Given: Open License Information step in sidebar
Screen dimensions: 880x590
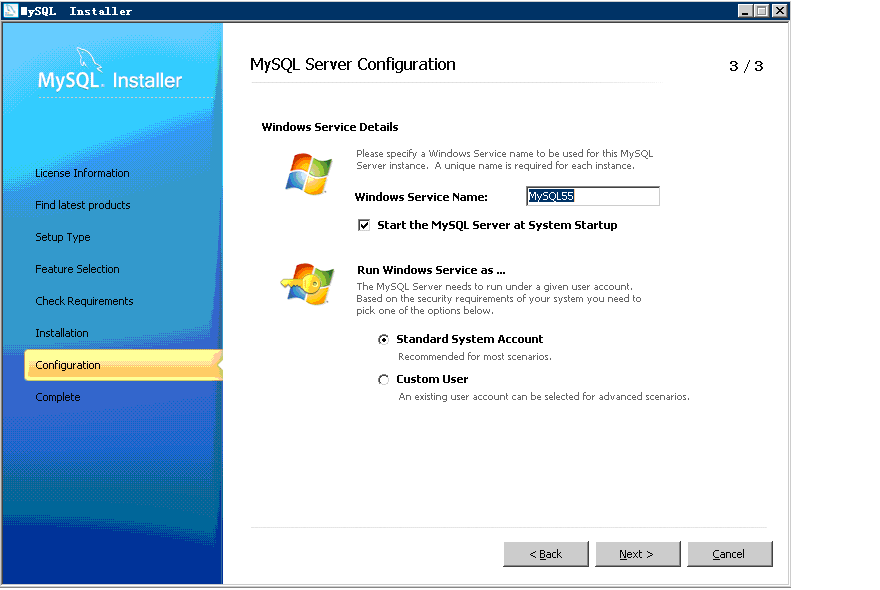Looking at the screenshot, I should pos(82,173).
